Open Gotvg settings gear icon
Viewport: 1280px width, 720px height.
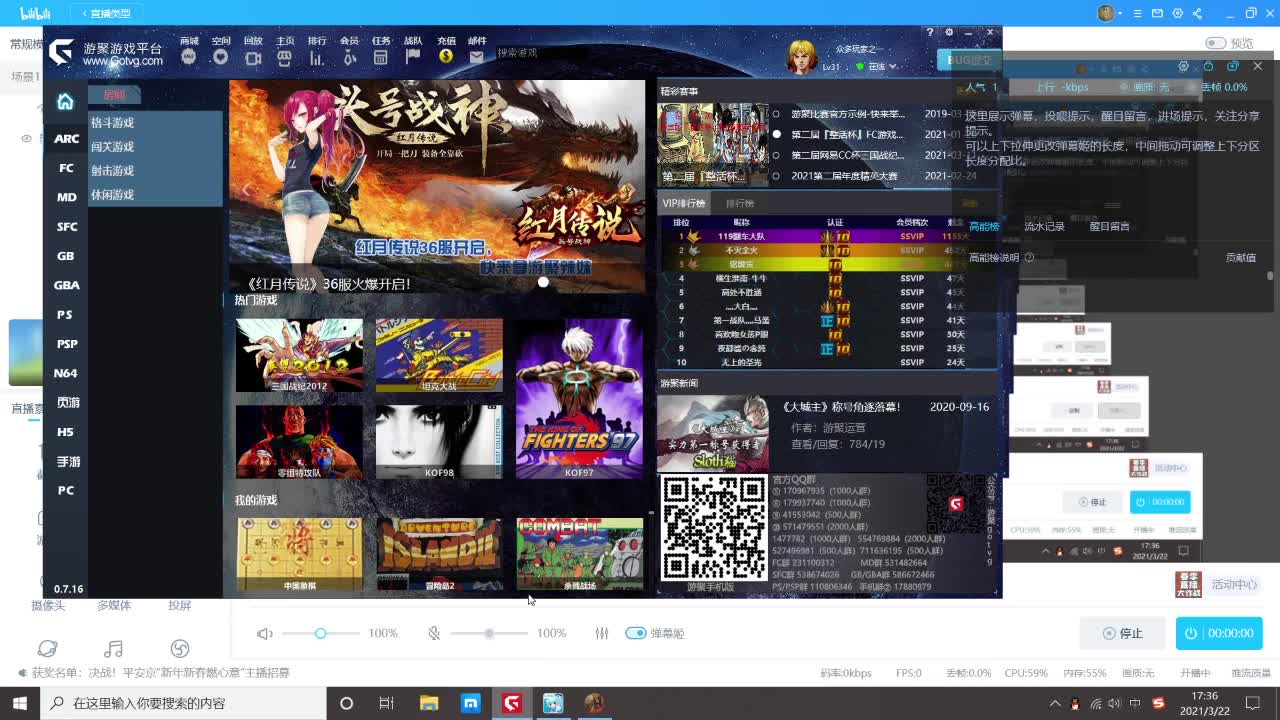[x=949, y=33]
